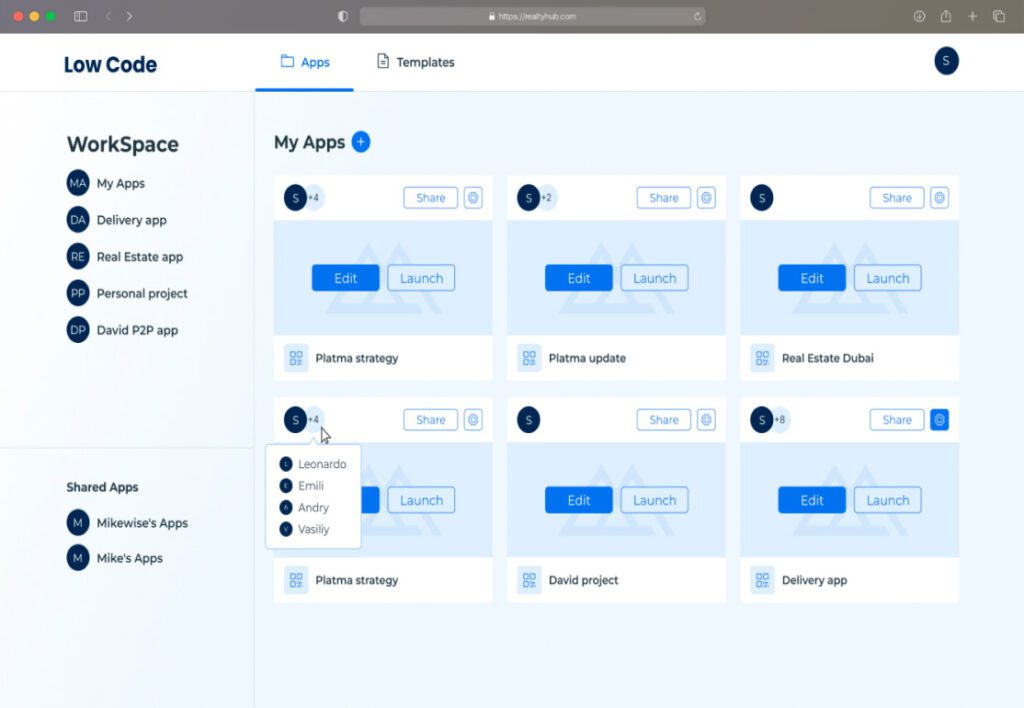Switch to the Templates tab

tap(415, 62)
